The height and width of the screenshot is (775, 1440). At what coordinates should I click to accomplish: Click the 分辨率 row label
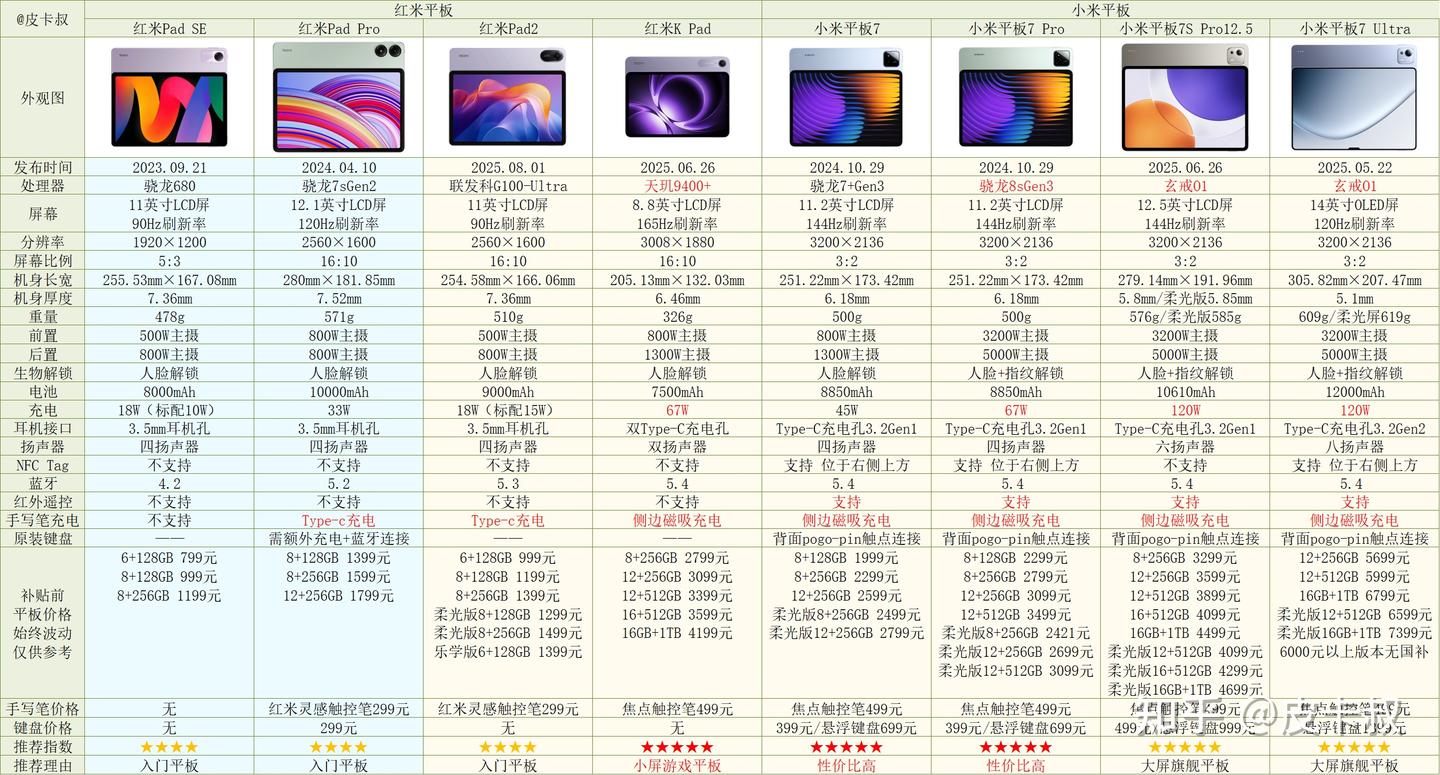[x=43, y=242]
